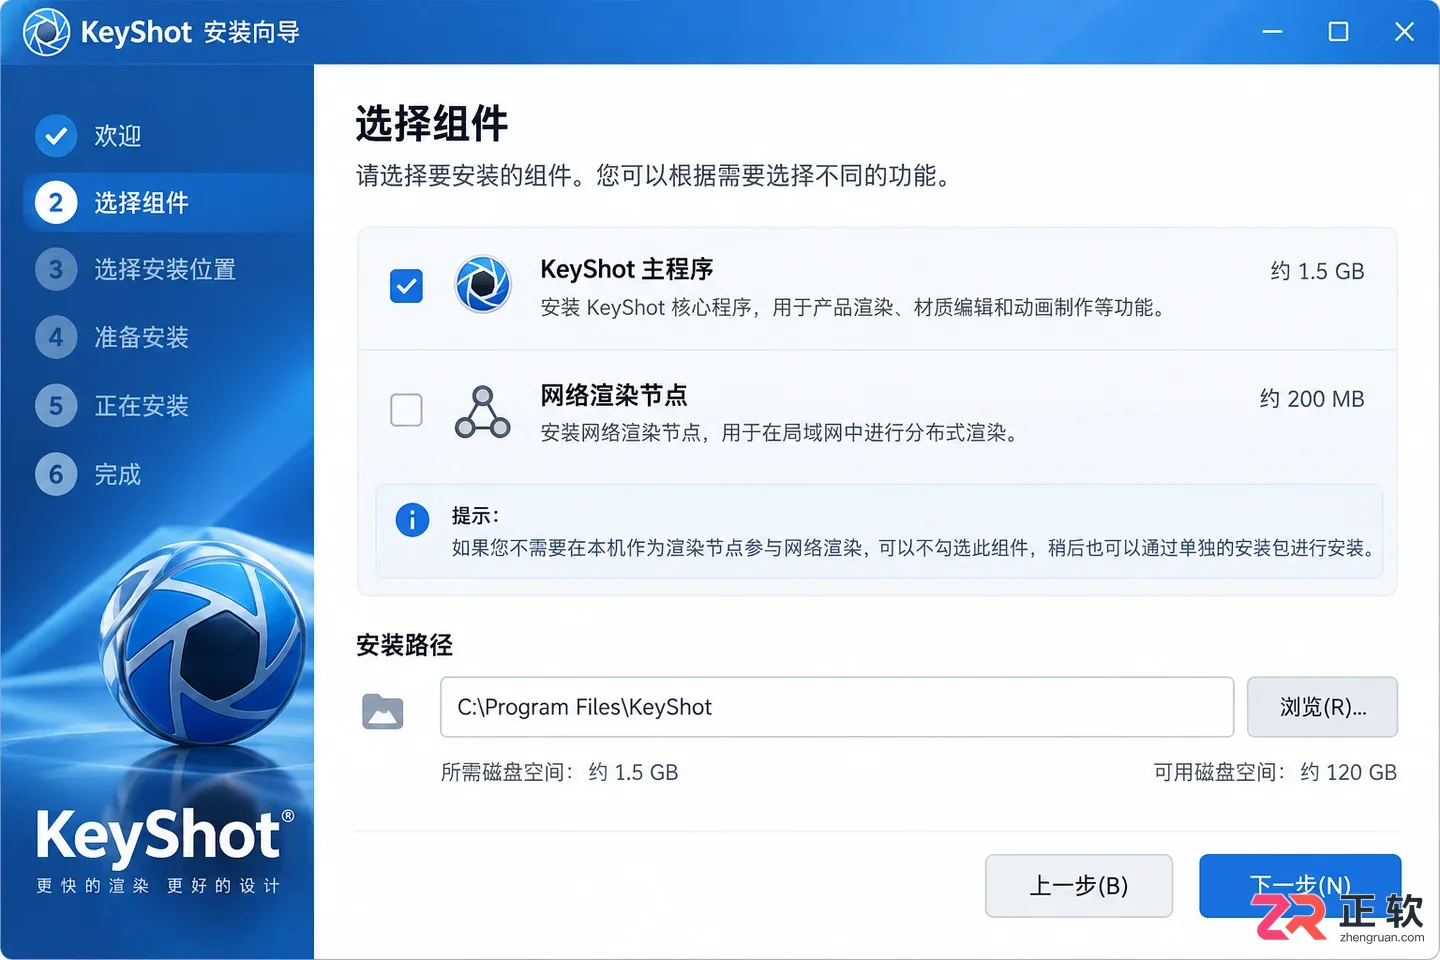Click the 所需磁盘空间 text
The width and height of the screenshot is (1440, 960).
click(559, 772)
